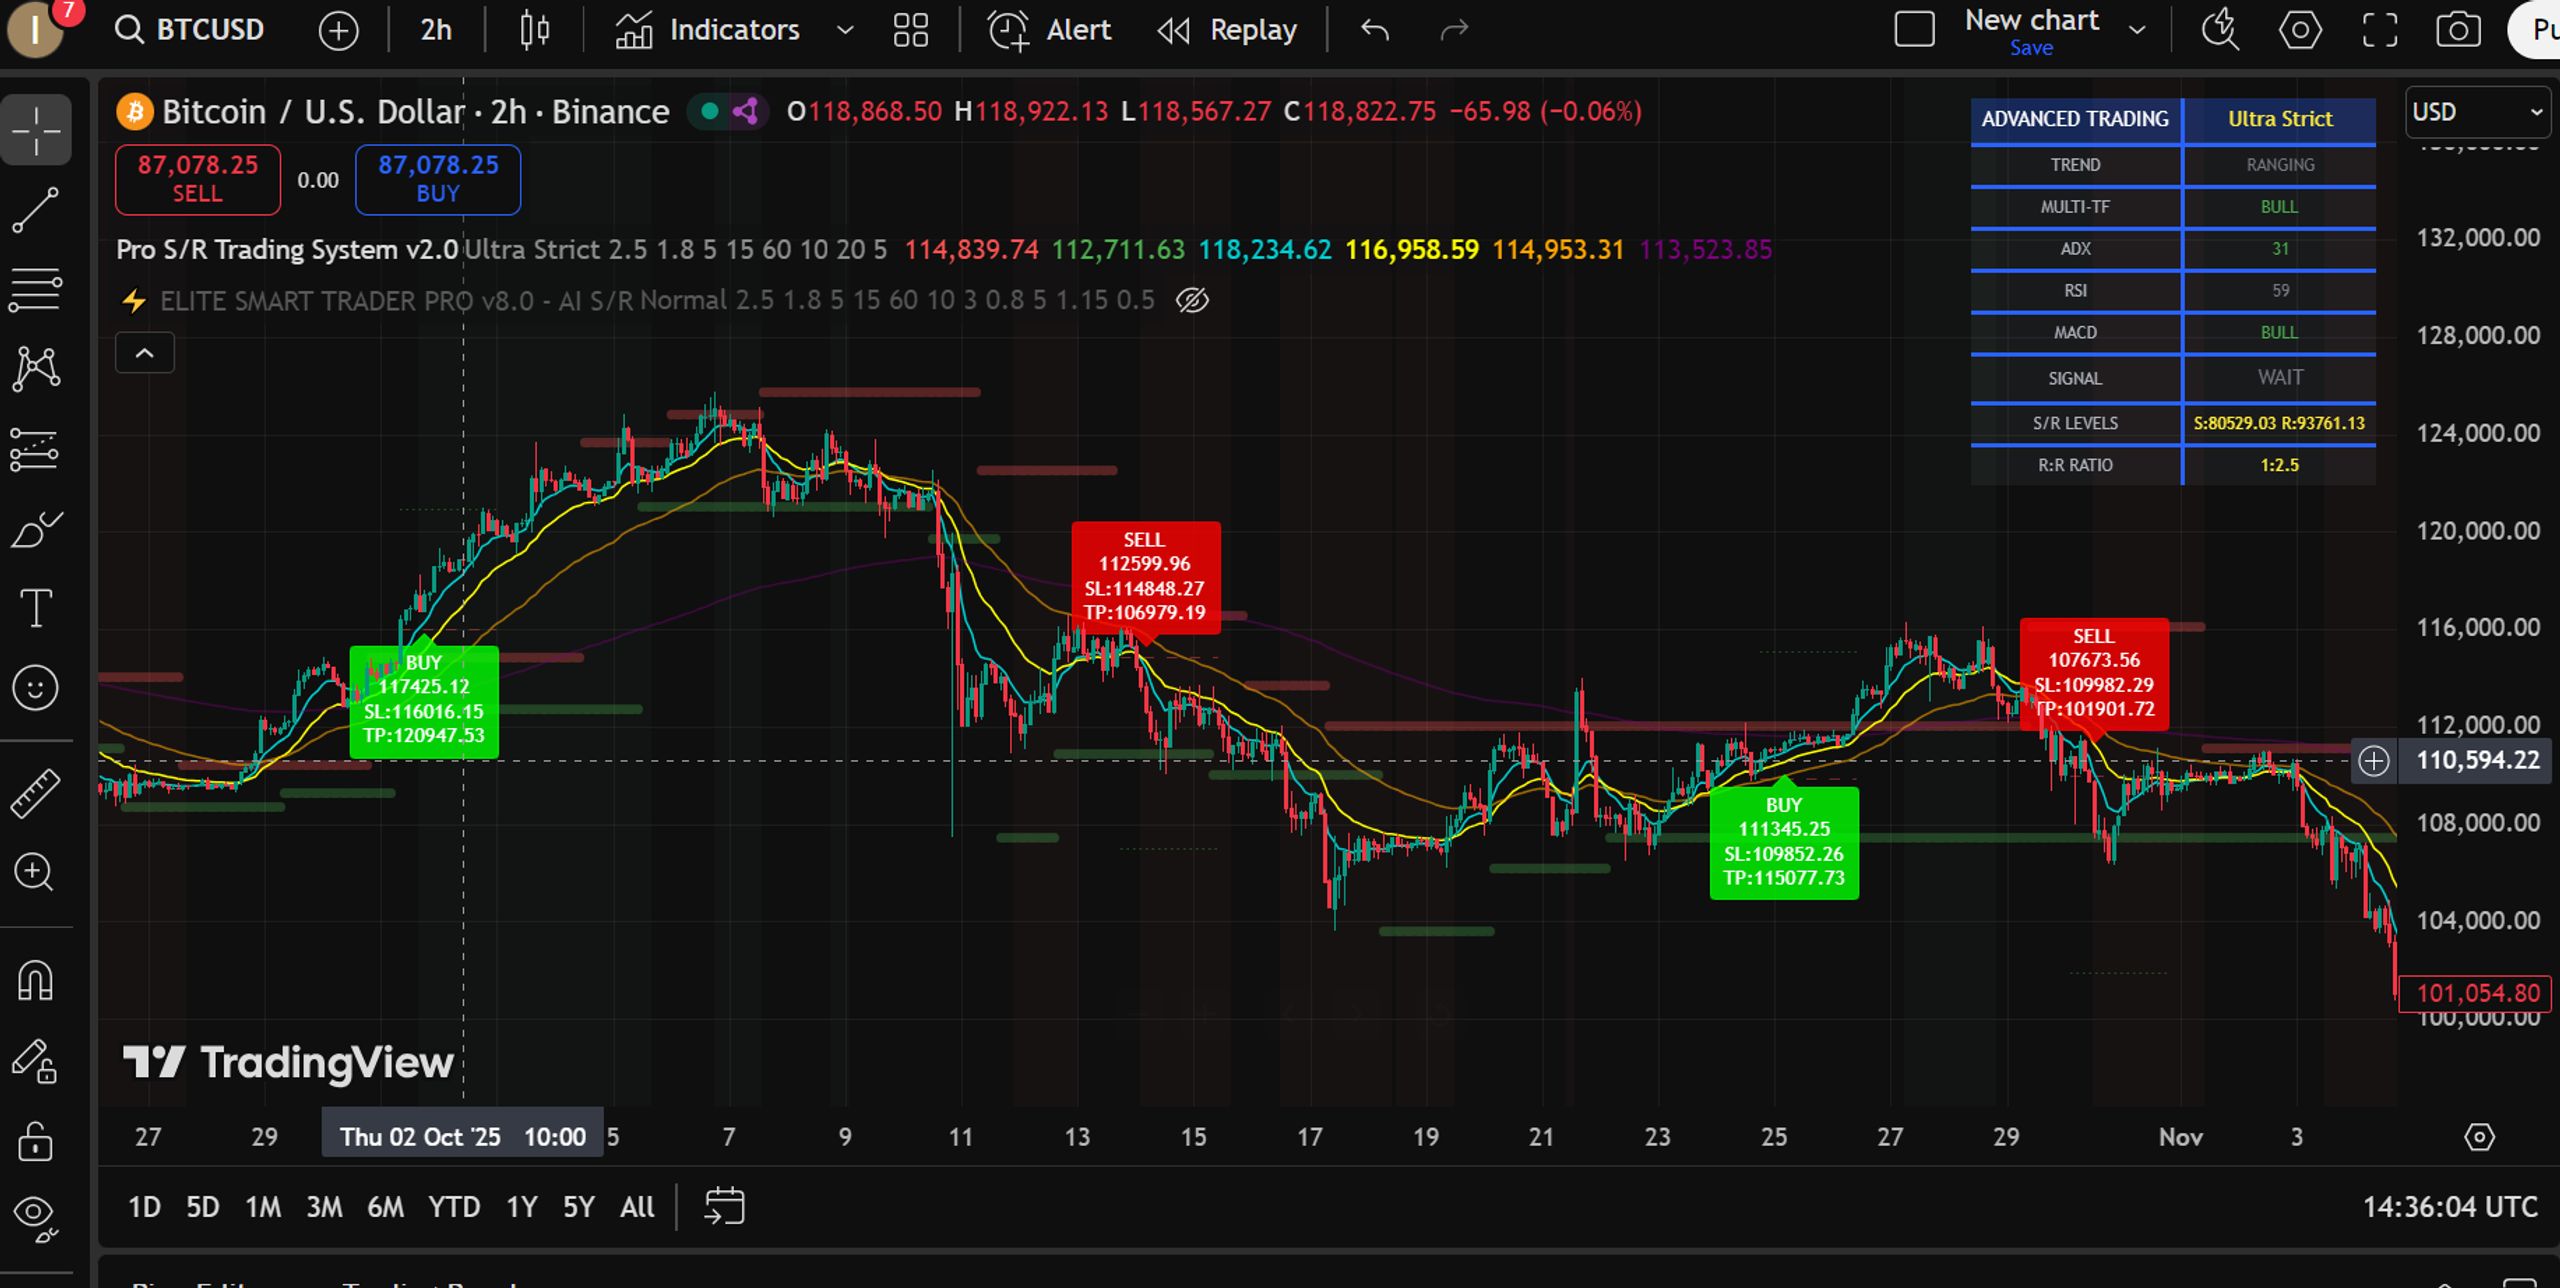Open the chart layout selector
2560x1288 pixels.
click(1914, 30)
